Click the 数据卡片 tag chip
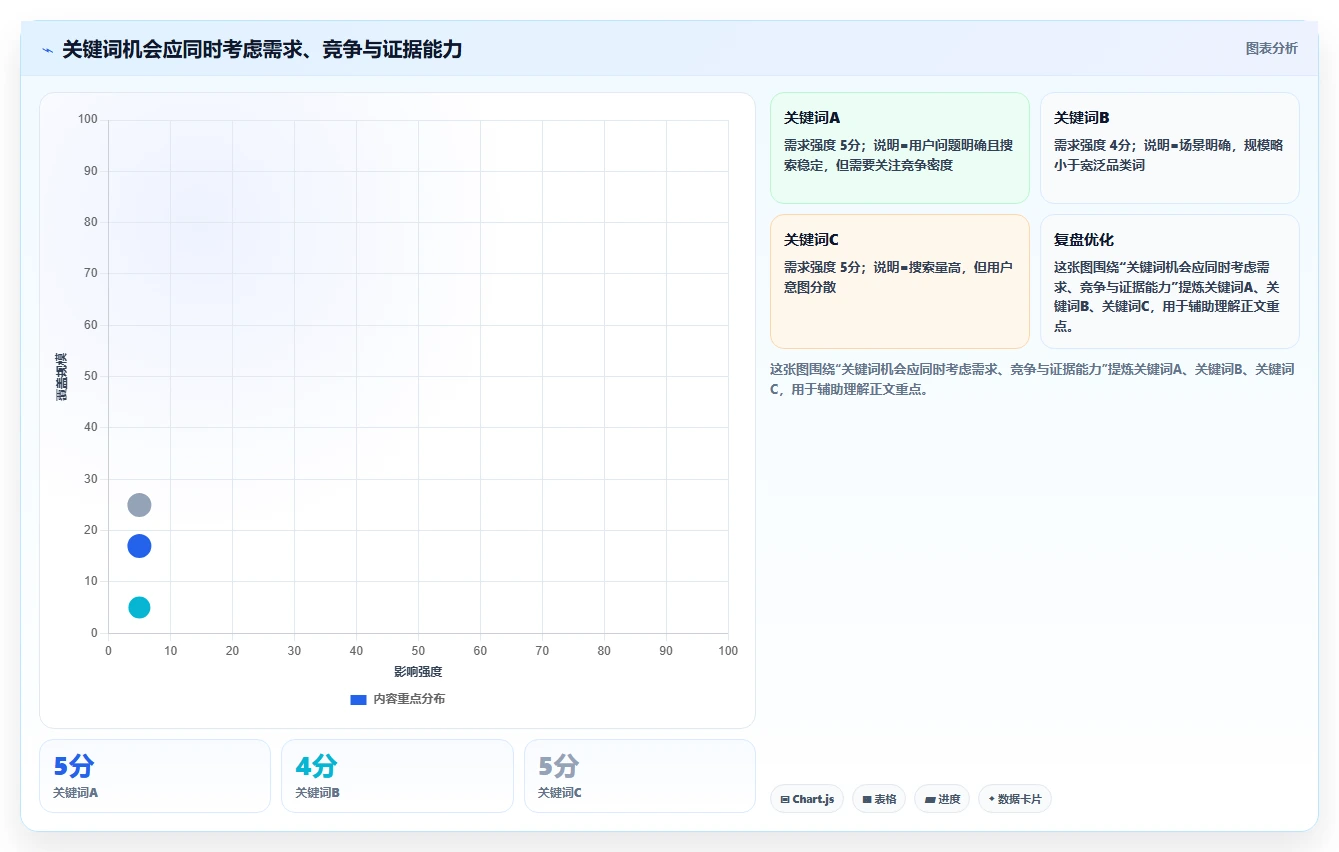Viewport: 1339px width, 852px height. tap(1015, 799)
